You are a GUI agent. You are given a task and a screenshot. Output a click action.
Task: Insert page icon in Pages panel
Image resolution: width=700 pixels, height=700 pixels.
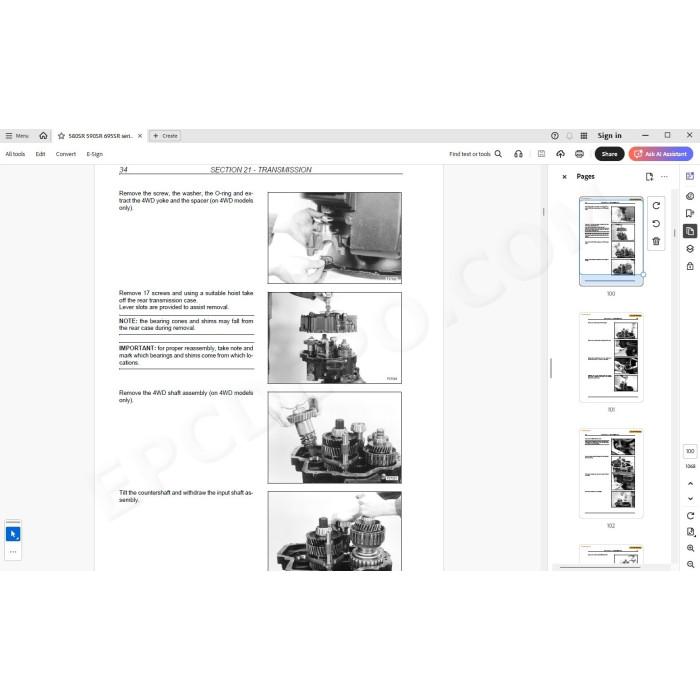coord(649,177)
